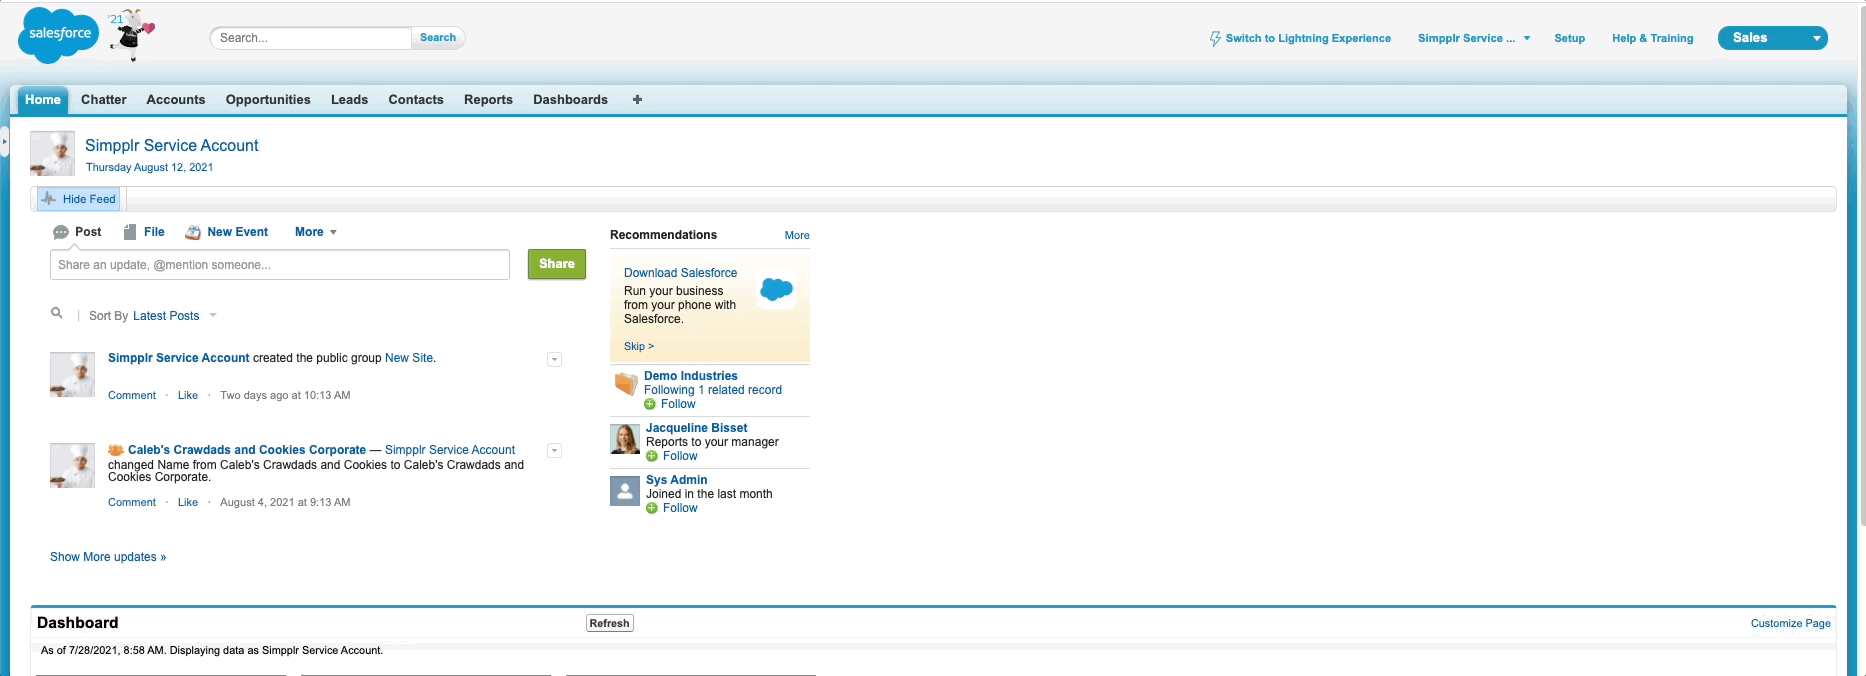Screen dimensions: 1866x676
Task: Open the Accounts tab
Action: pyautogui.click(x=176, y=100)
